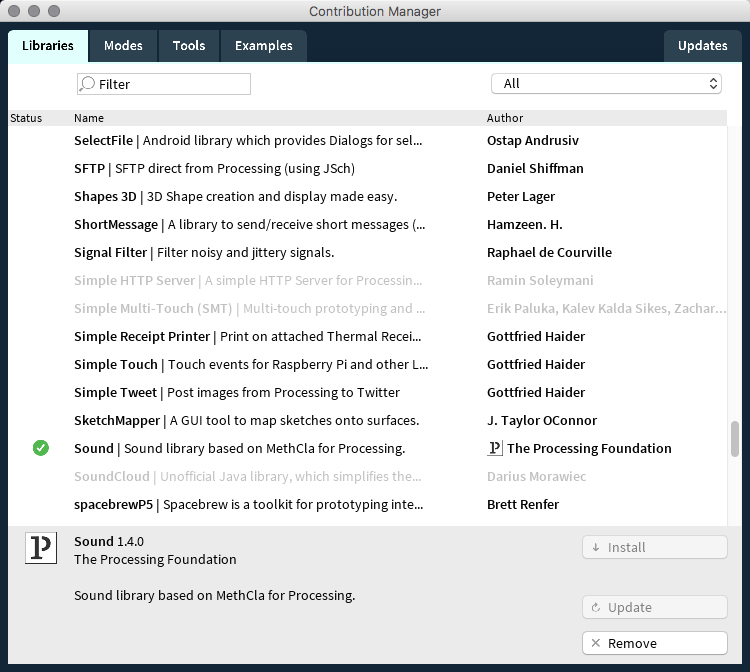Image resolution: width=750 pixels, height=672 pixels.
Task: Remove the Sound library
Action: [x=655, y=643]
